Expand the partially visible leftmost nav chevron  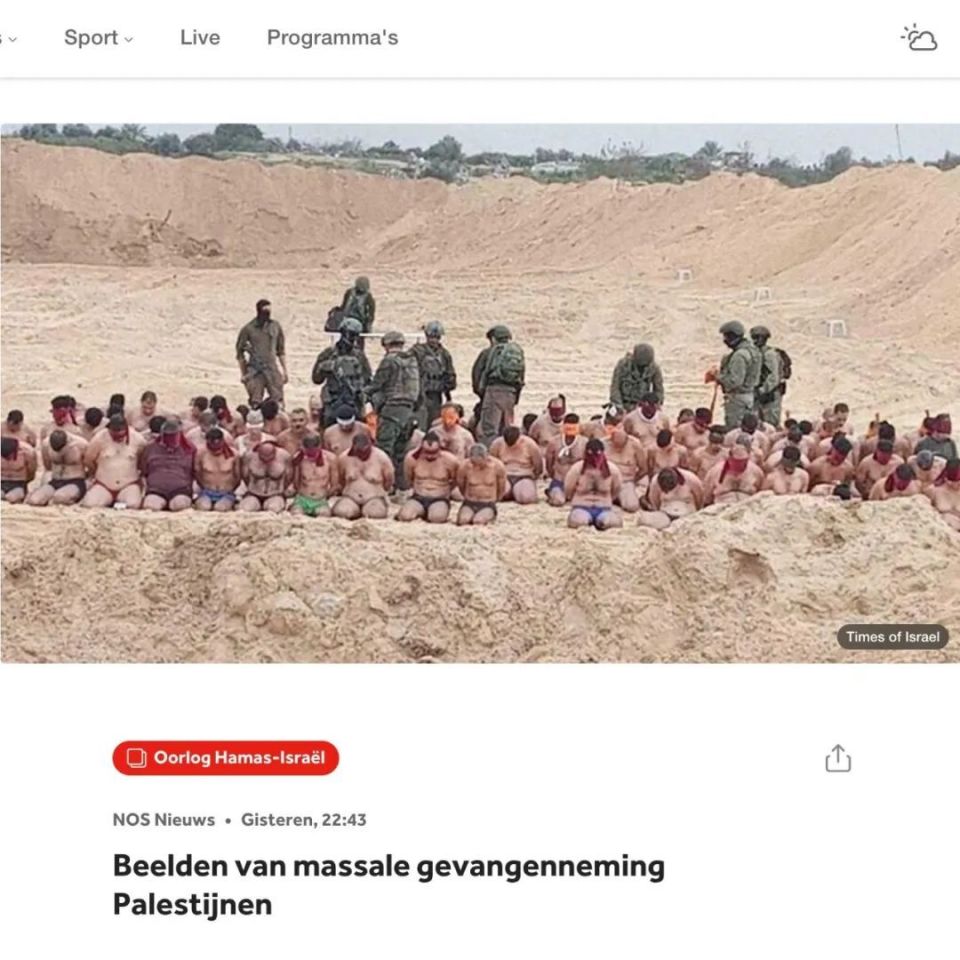(x=12, y=39)
